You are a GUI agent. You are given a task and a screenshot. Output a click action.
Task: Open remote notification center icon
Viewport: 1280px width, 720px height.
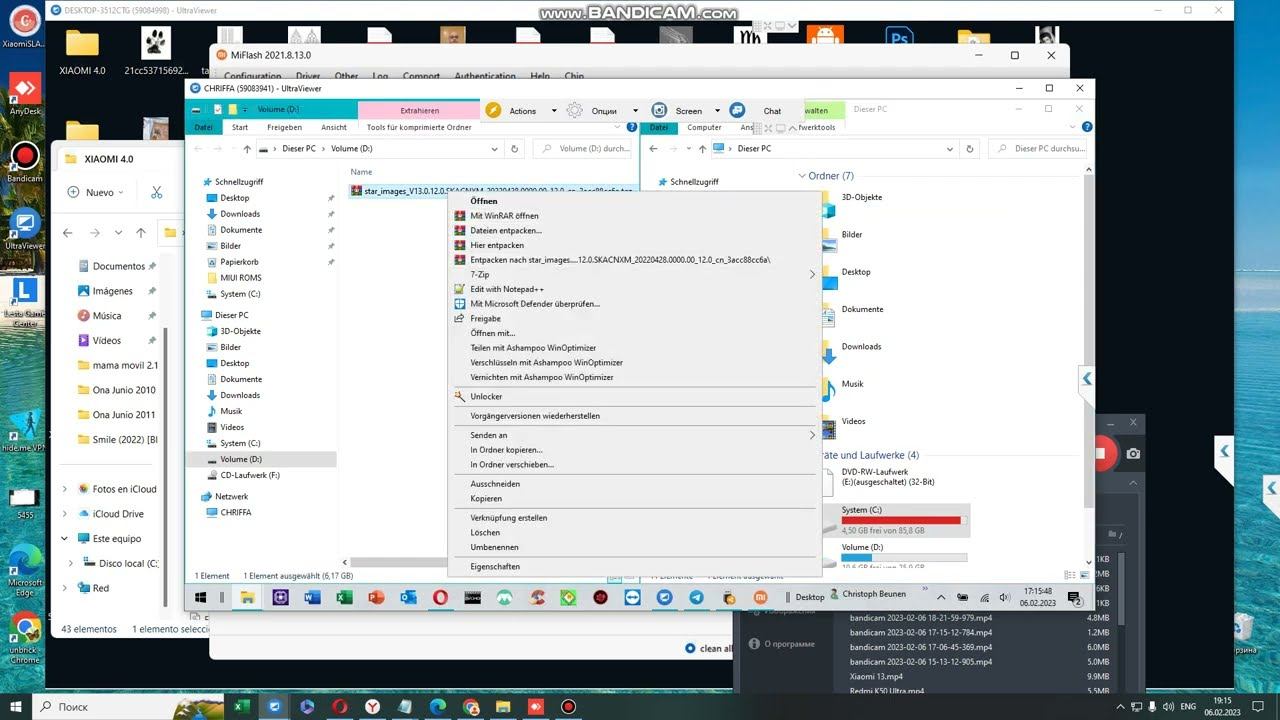point(1075,598)
